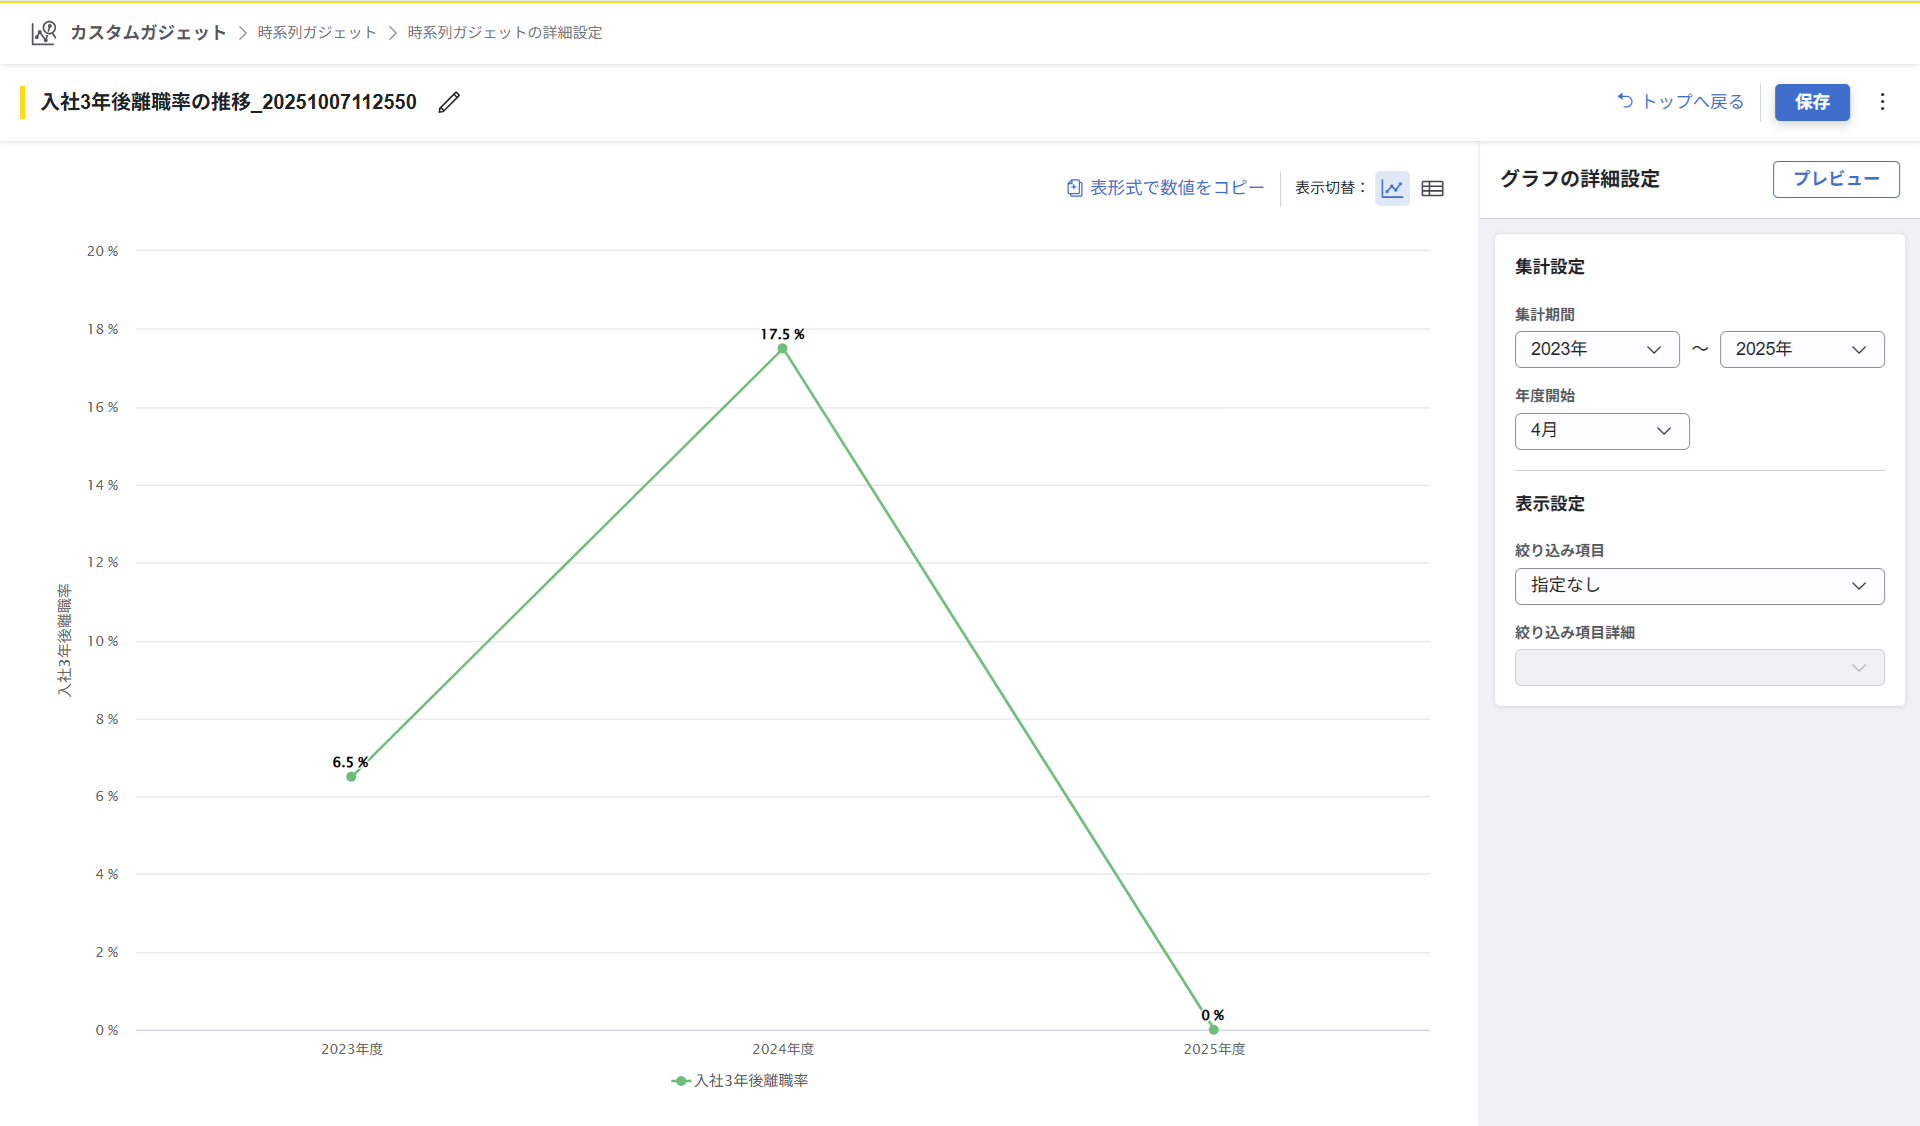
Task: Click the 6.5% data point for 2023年度
Action: pos(351,777)
